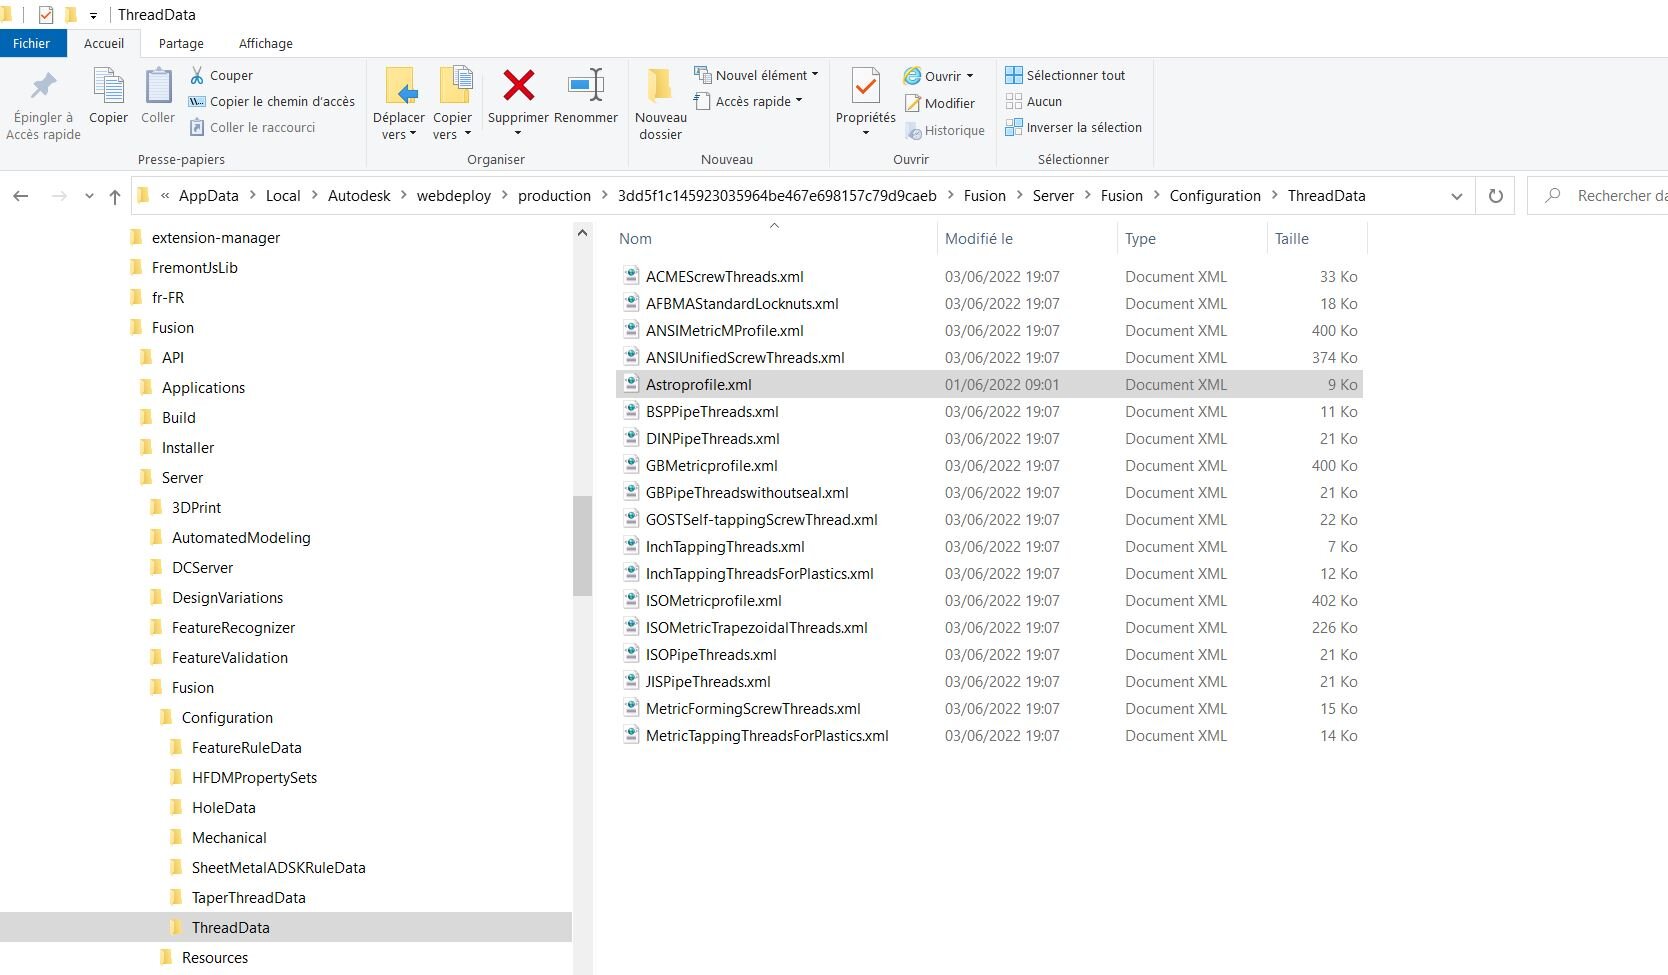Open recent locations dropdown arrow
Screen dimensions: 1668x975
[89, 196]
